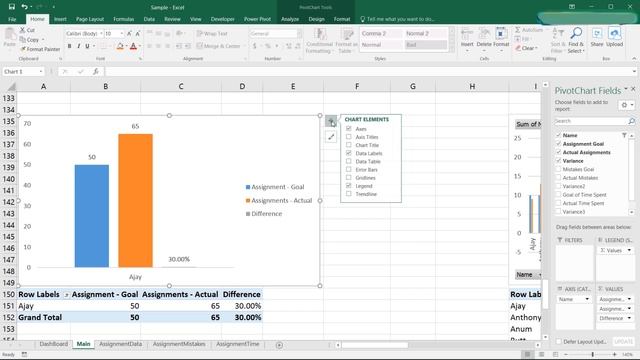
Task: Toggle Bold formatting
Action: (x=69, y=46)
